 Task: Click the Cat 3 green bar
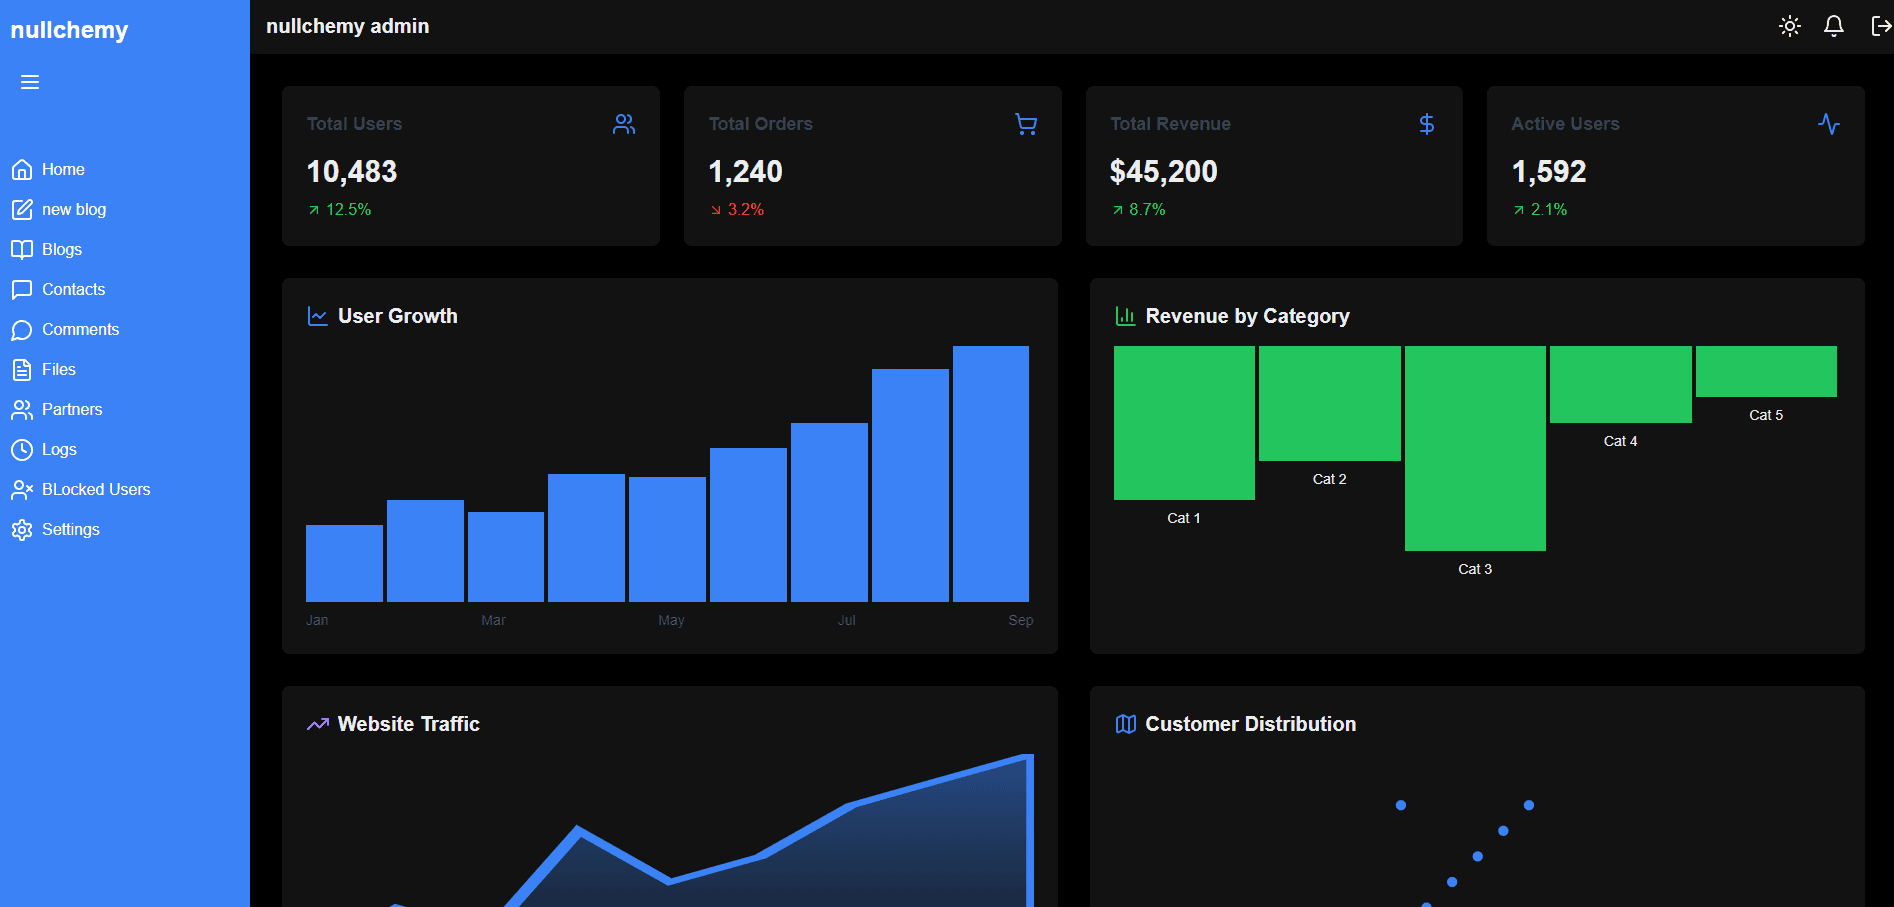[1475, 448]
